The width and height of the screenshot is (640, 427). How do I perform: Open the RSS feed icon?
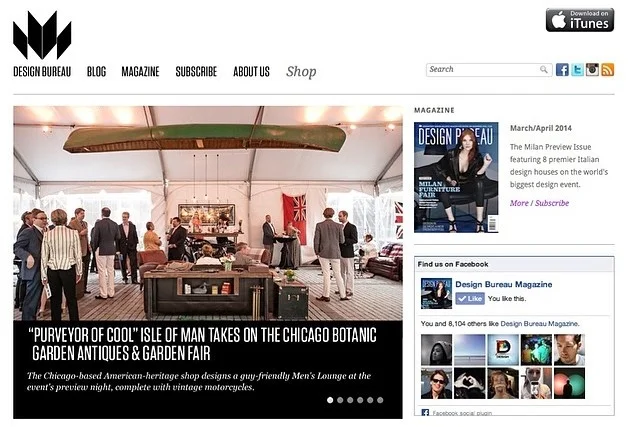pyautogui.click(x=607, y=70)
